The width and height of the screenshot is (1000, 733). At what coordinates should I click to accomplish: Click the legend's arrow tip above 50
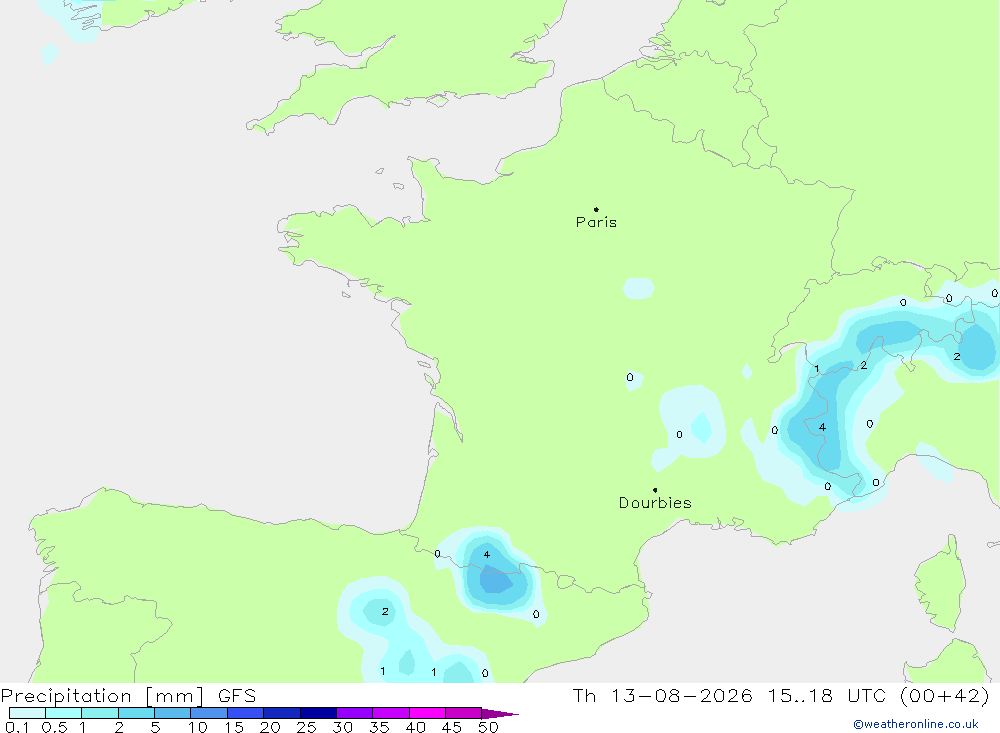pyautogui.click(x=500, y=713)
